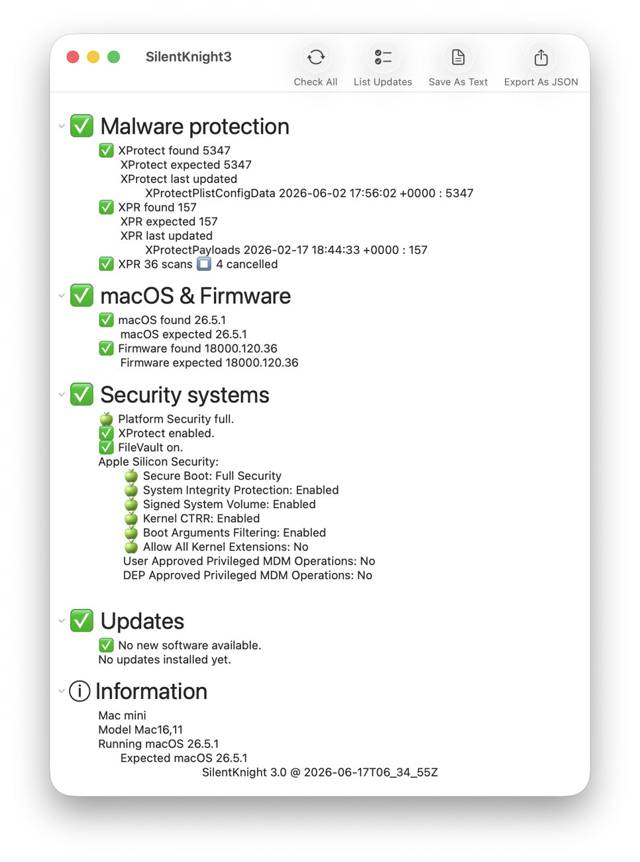Collapse the Security systems section chevron
This screenshot has width=640, height=862.
pyautogui.click(x=62, y=395)
